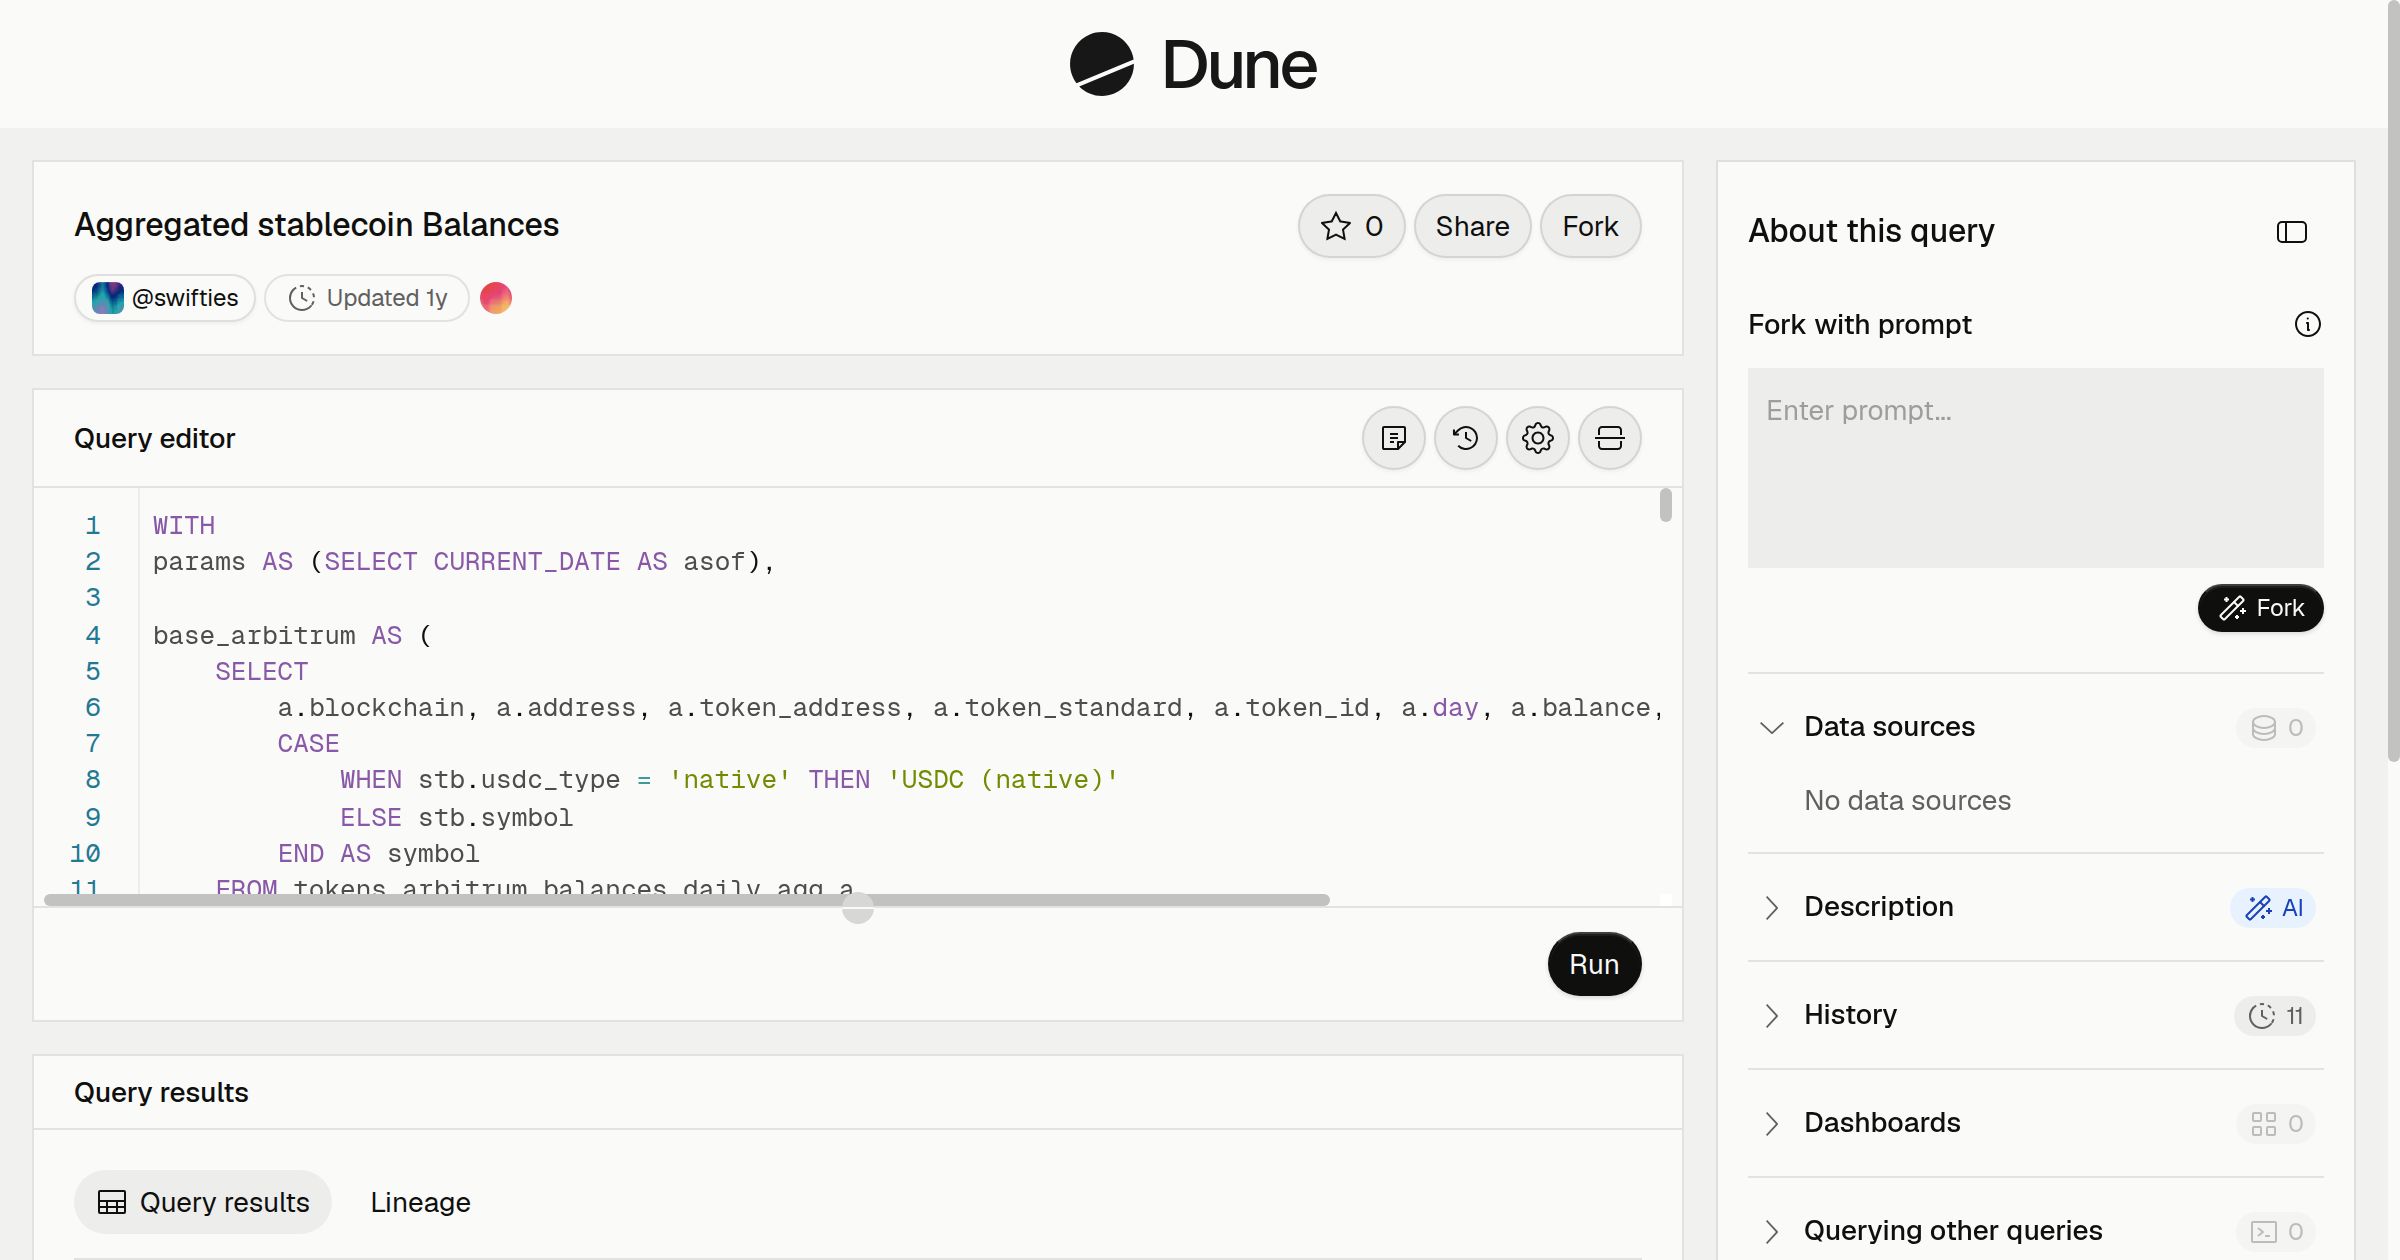Click line number 1 in editor
This screenshot has width=2400, height=1260.
[x=93, y=525]
